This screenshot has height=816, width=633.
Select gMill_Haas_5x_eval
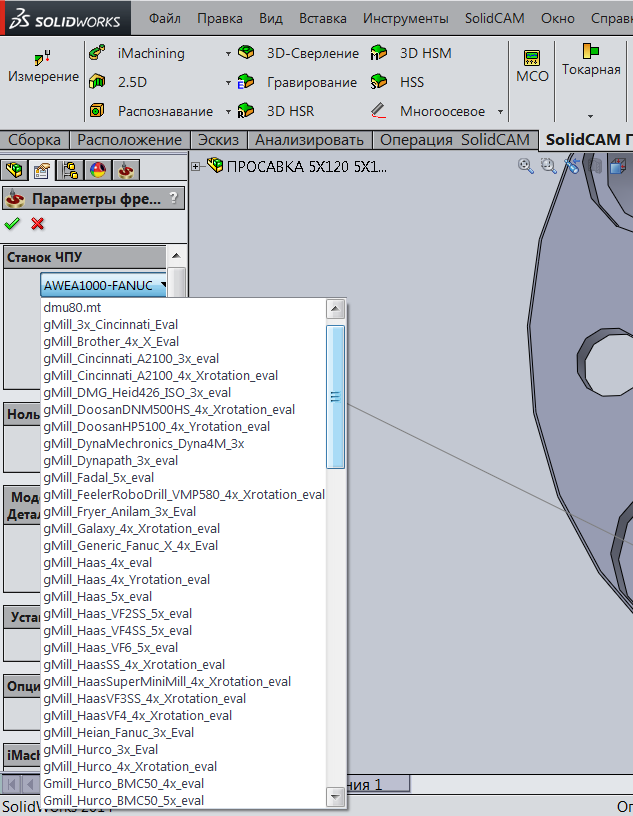pos(183,596)
